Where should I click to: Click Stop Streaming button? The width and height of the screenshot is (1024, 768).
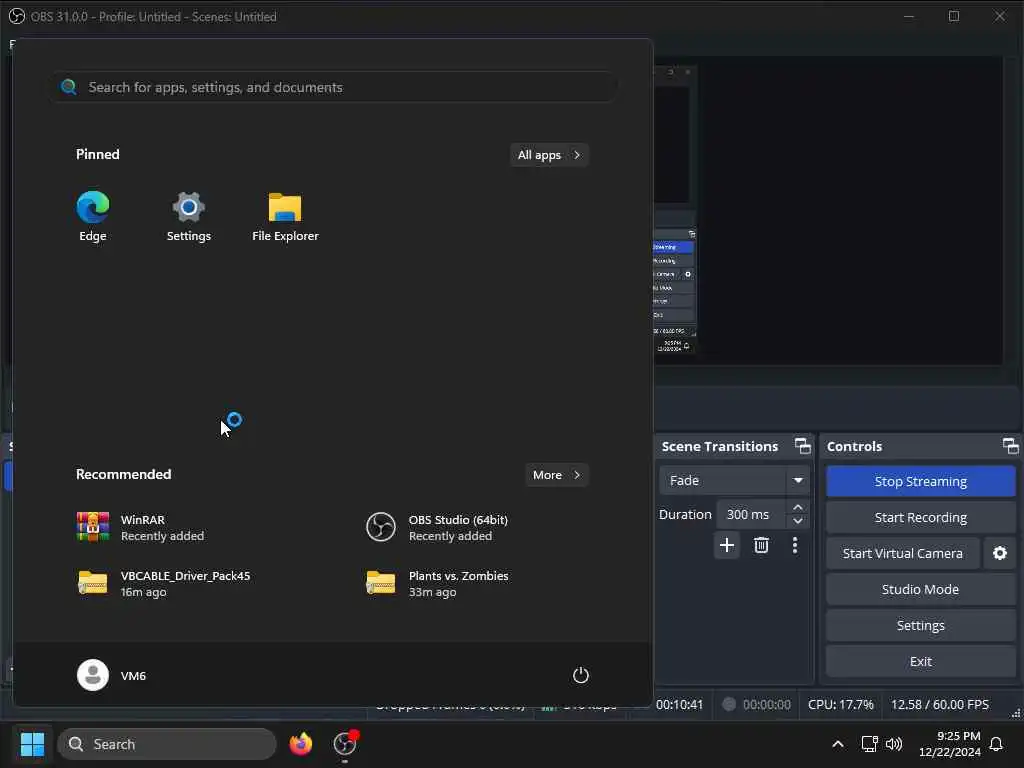pyautogui.click(x=921, y=481)
